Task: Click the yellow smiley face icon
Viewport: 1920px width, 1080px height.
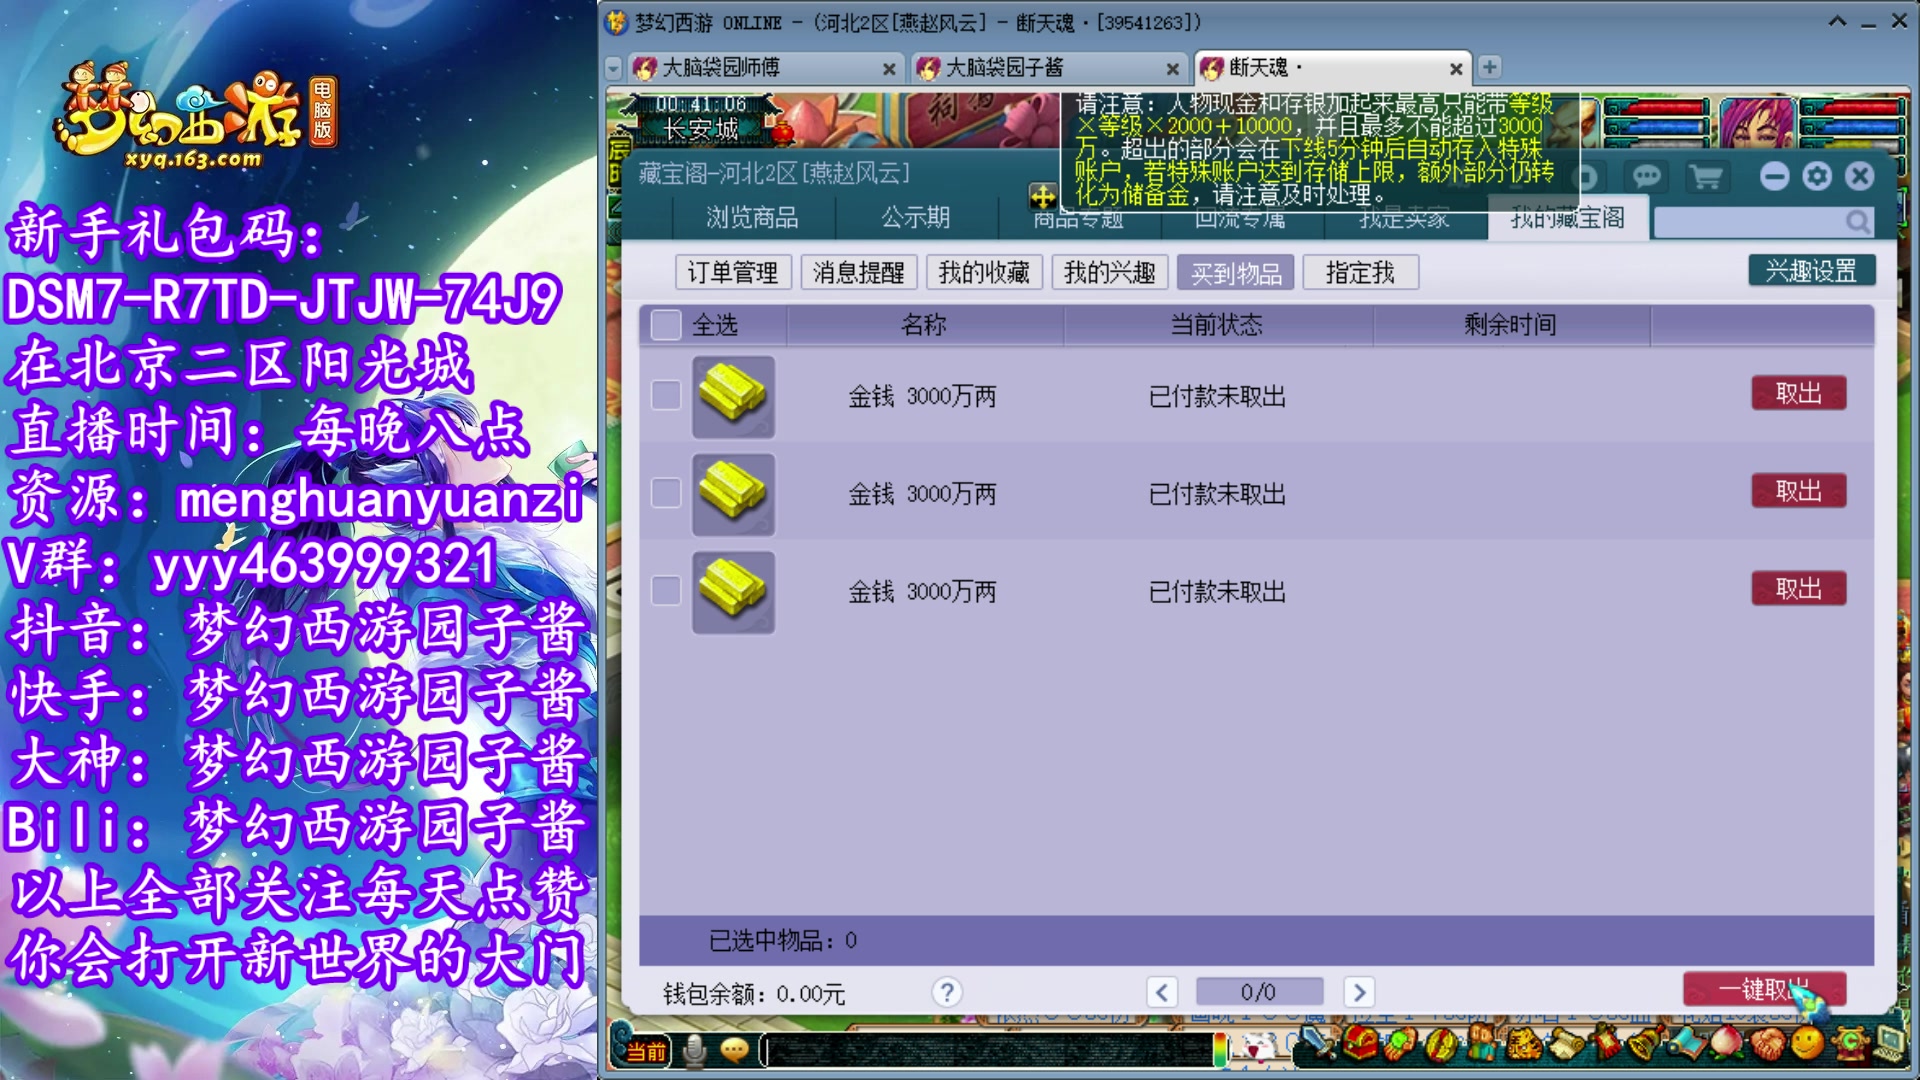Action: 1807,1043
